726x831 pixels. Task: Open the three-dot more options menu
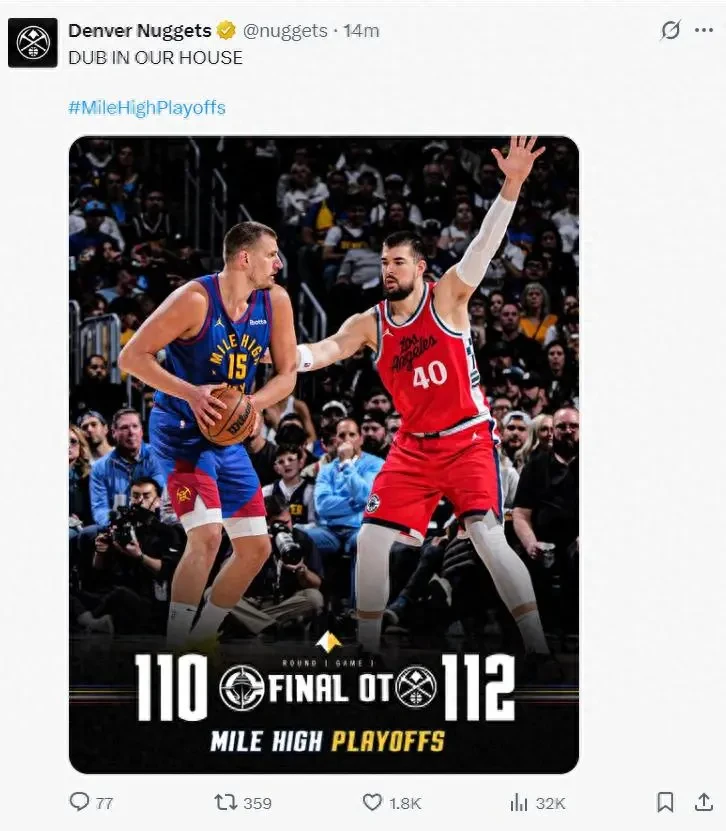click(x=704, y=30)
